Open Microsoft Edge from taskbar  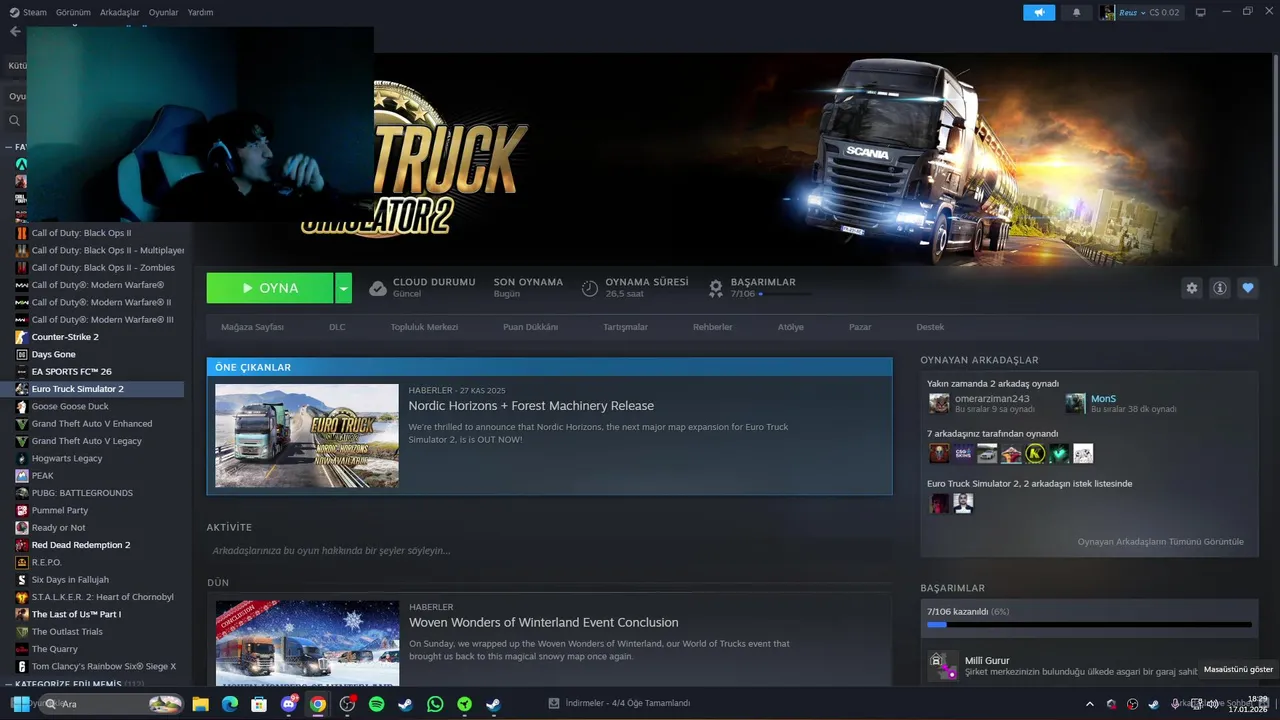(x=229, y=704)
